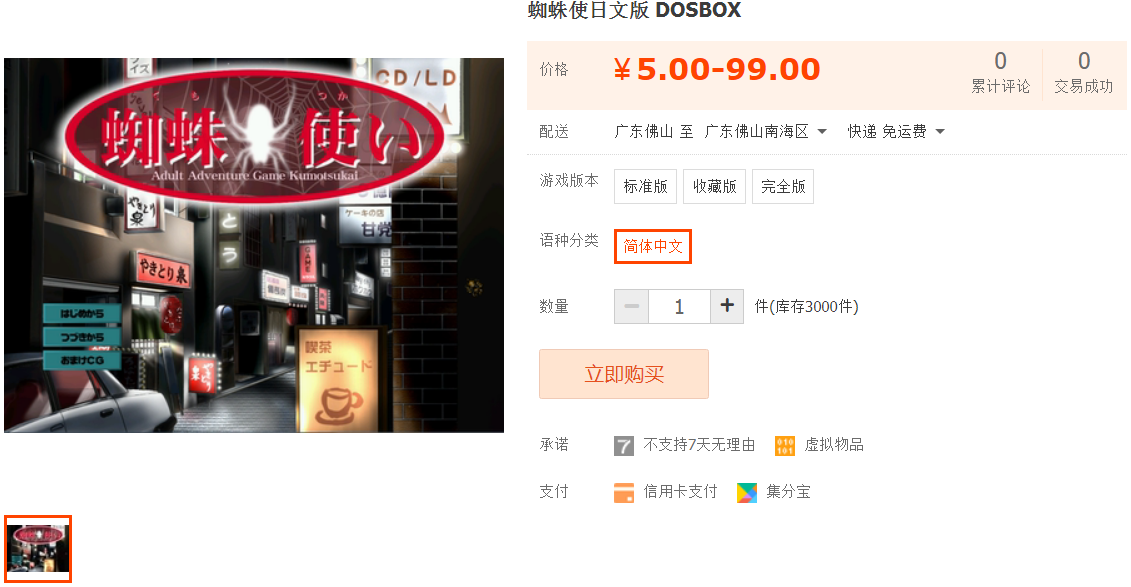Expand the 快递 免运费 shipping dropdown

coord(896,131)
